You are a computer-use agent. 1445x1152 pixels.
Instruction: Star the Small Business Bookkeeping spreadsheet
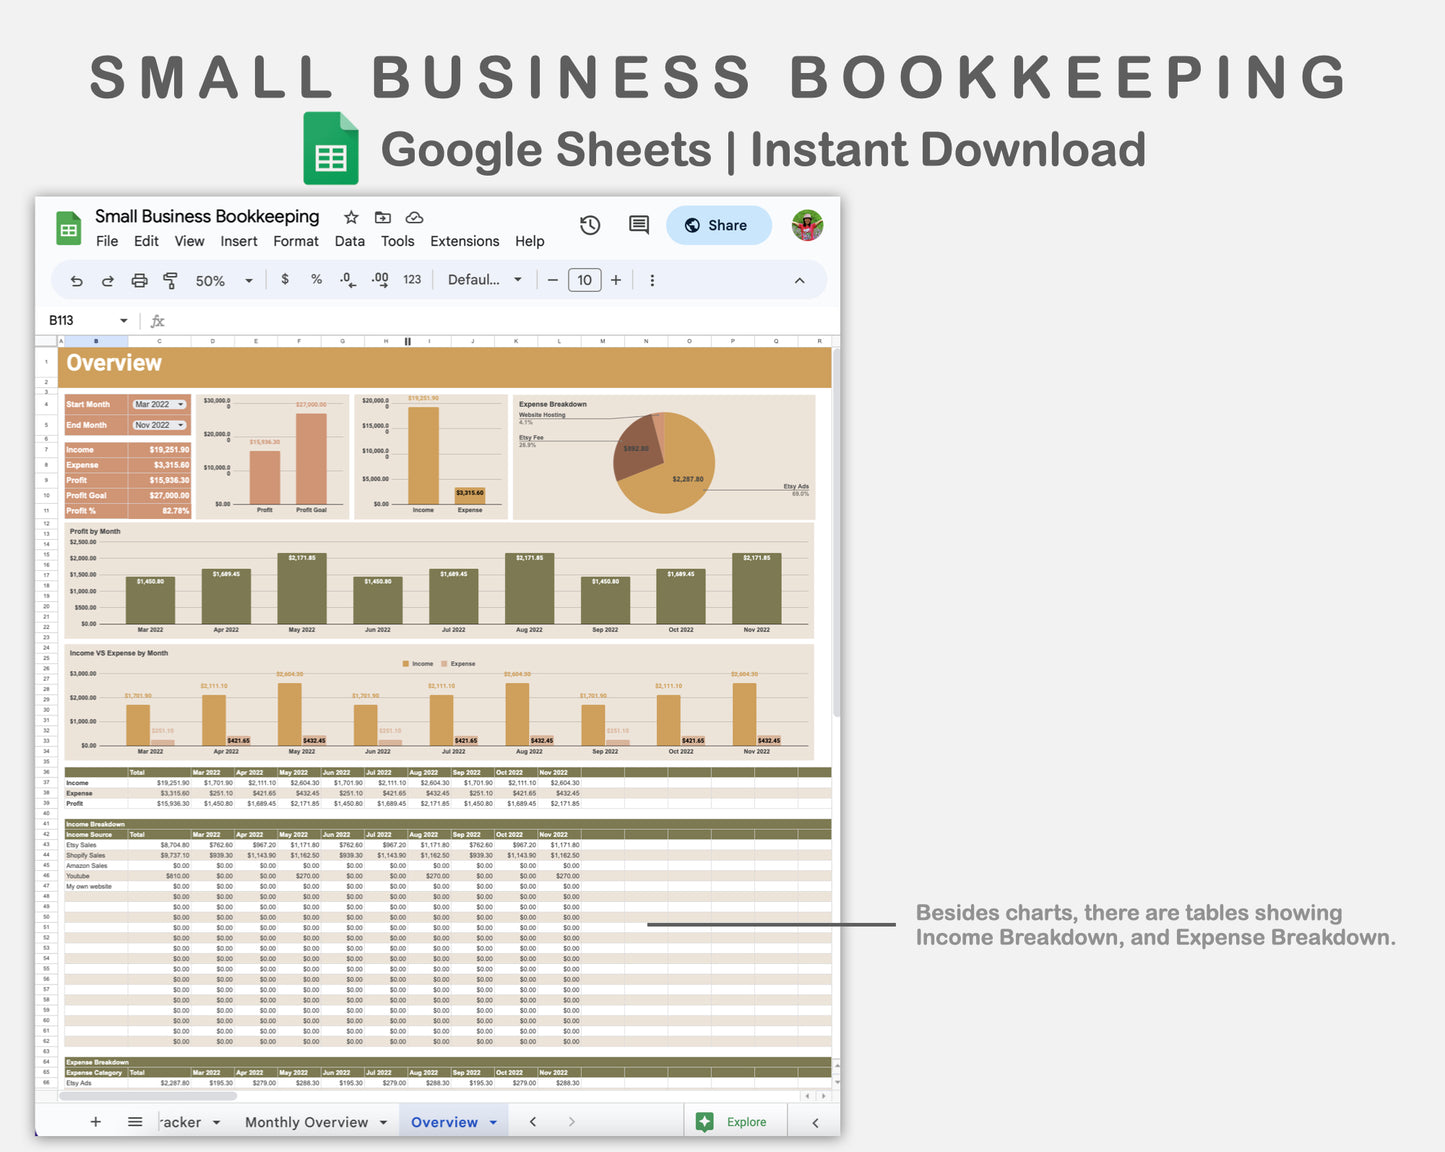pos(350,216)
